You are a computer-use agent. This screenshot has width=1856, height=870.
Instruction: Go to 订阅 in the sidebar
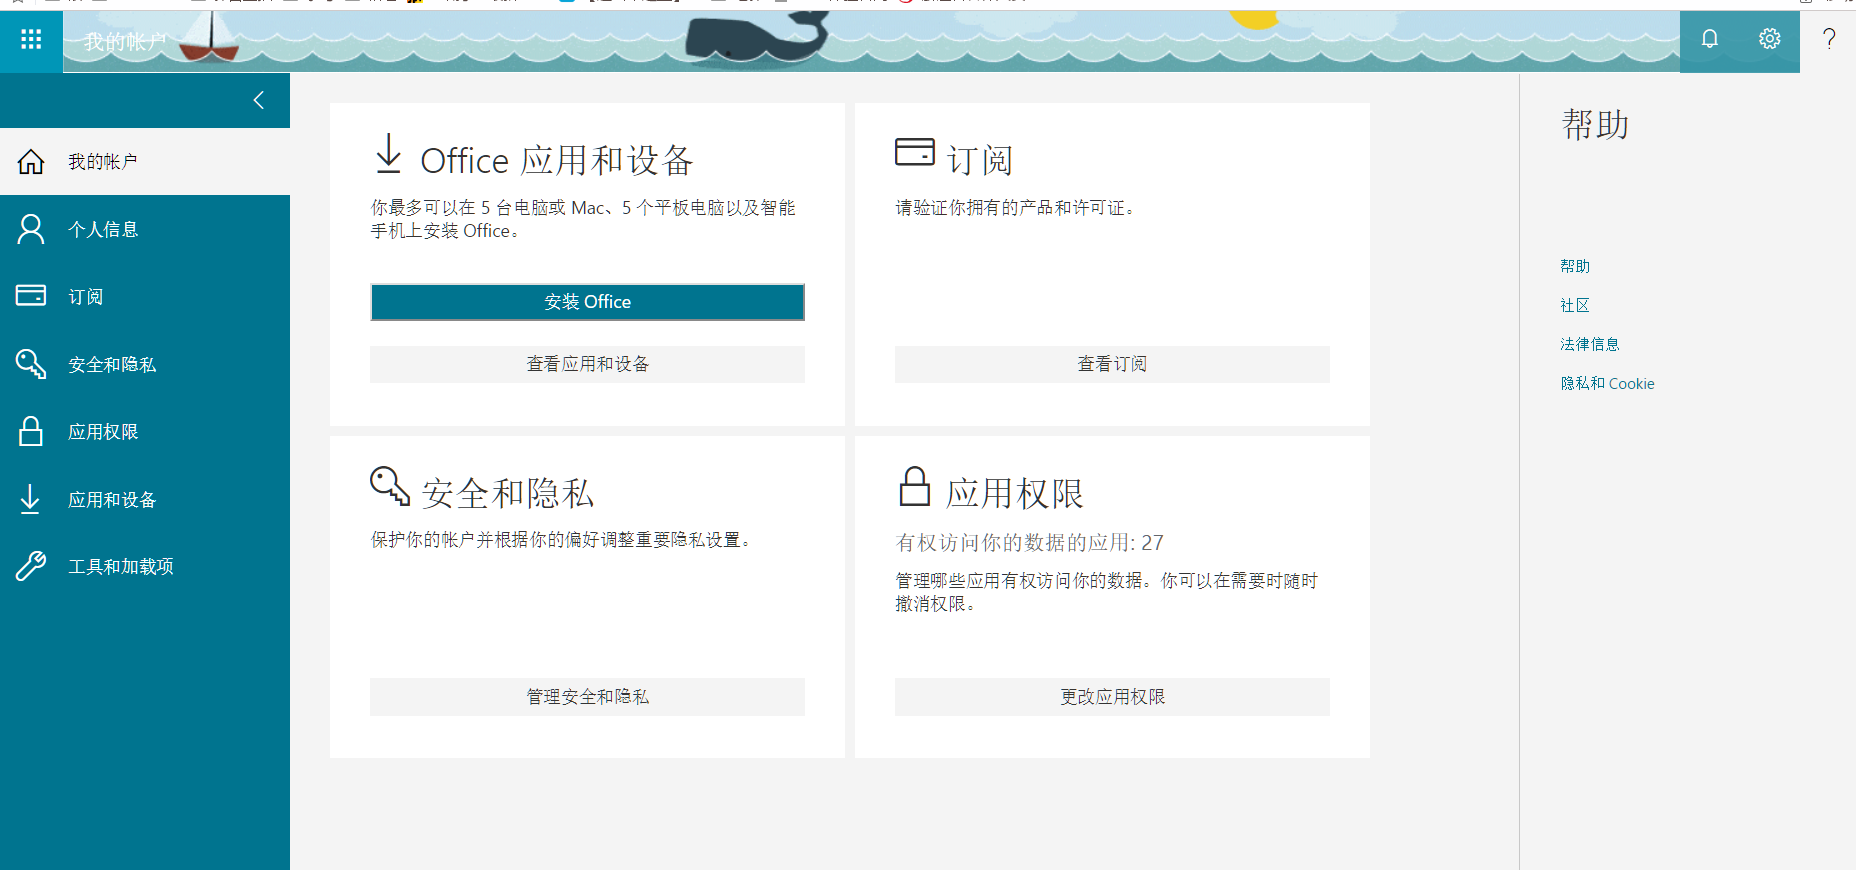(x=145, y=296)
